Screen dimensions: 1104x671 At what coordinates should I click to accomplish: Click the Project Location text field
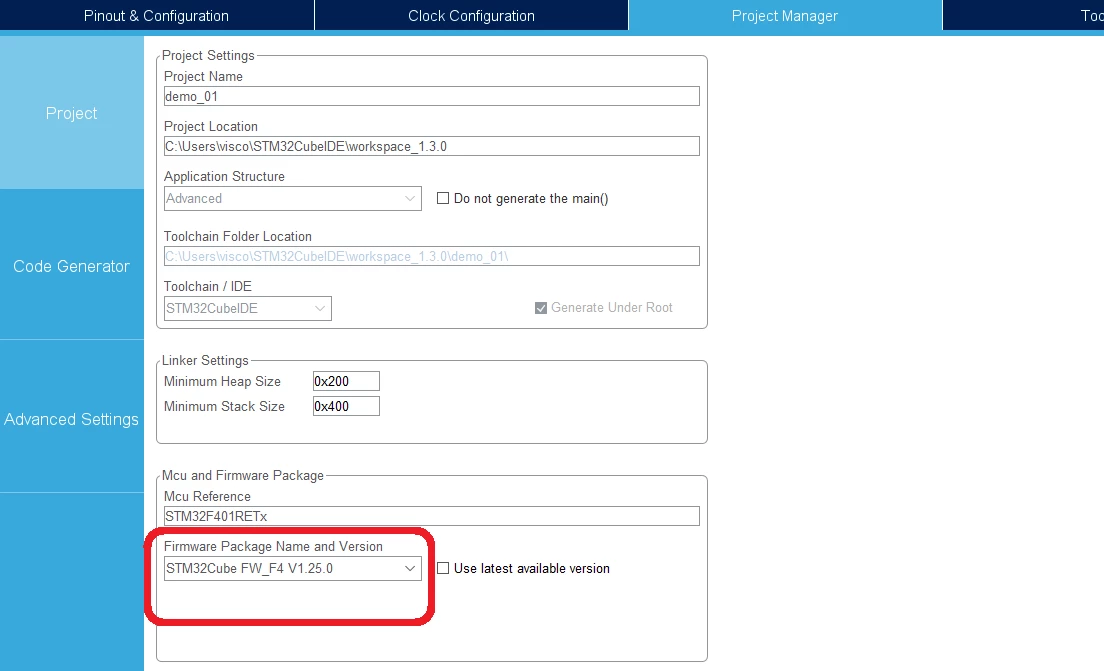coord(432,146)
